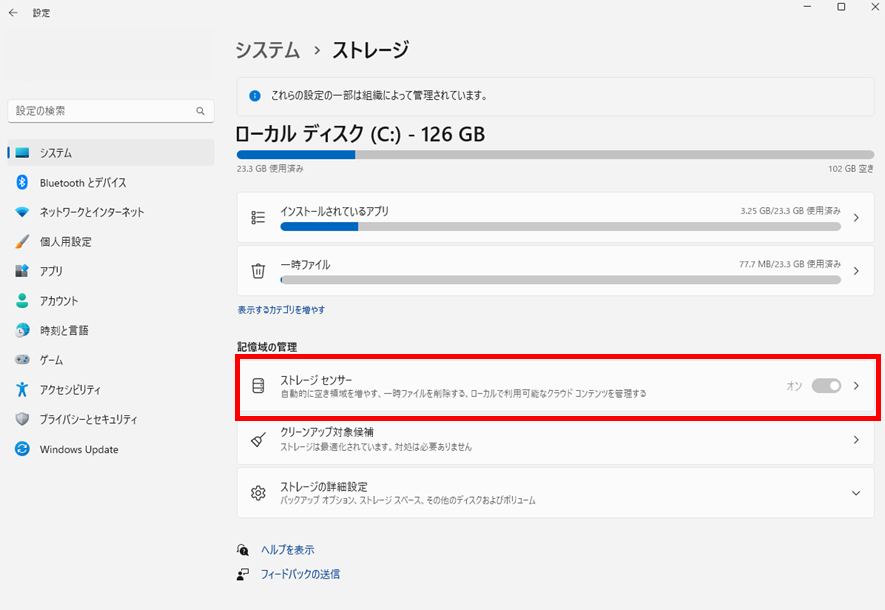Click the システム monitor icon in sidebar

pyautogui.click(x=22, y=153)
